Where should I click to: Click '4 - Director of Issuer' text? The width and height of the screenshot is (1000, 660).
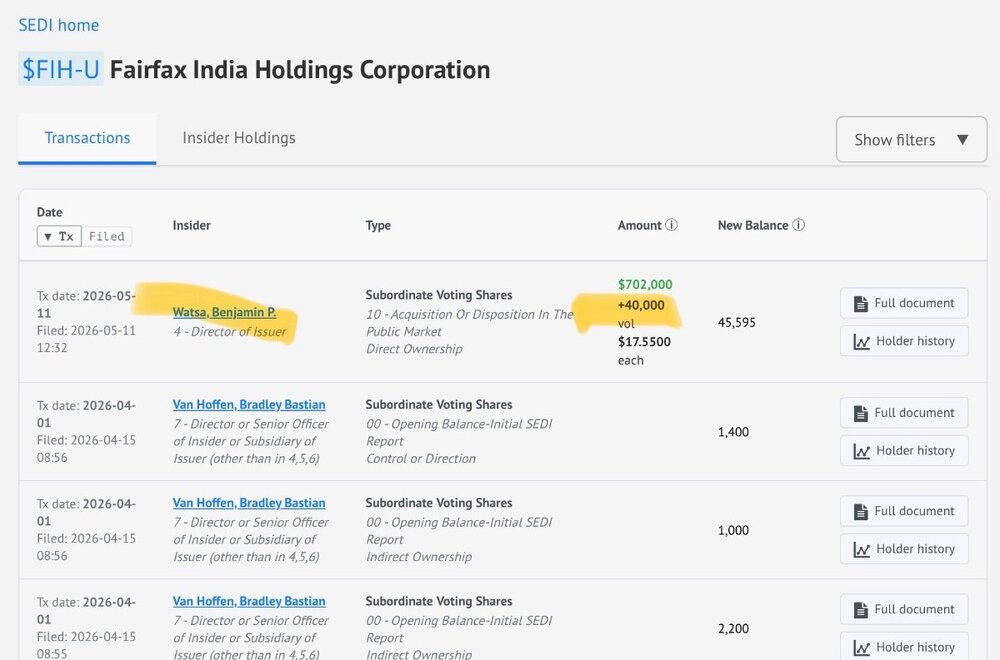coord(230,332)
